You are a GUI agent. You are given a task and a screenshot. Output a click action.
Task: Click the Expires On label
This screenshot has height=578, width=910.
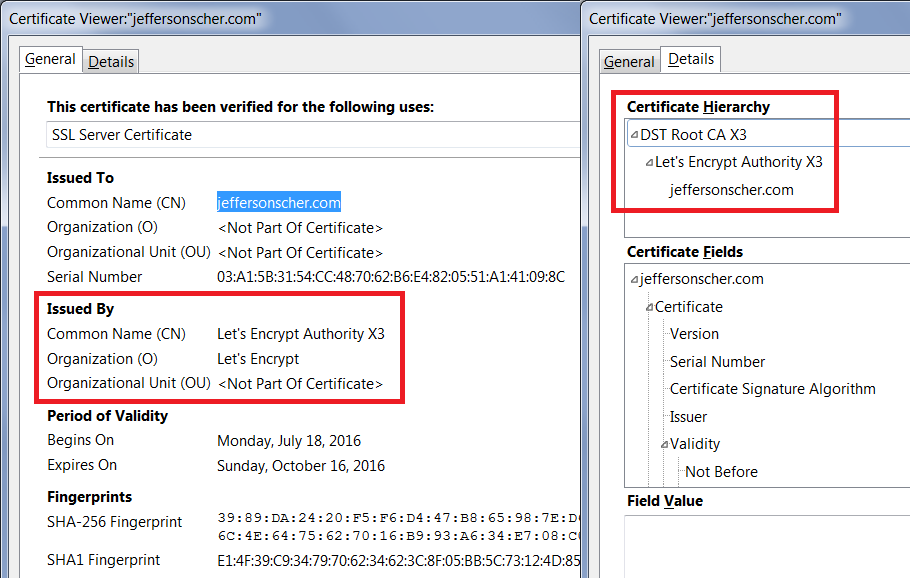tap(82, 465)
